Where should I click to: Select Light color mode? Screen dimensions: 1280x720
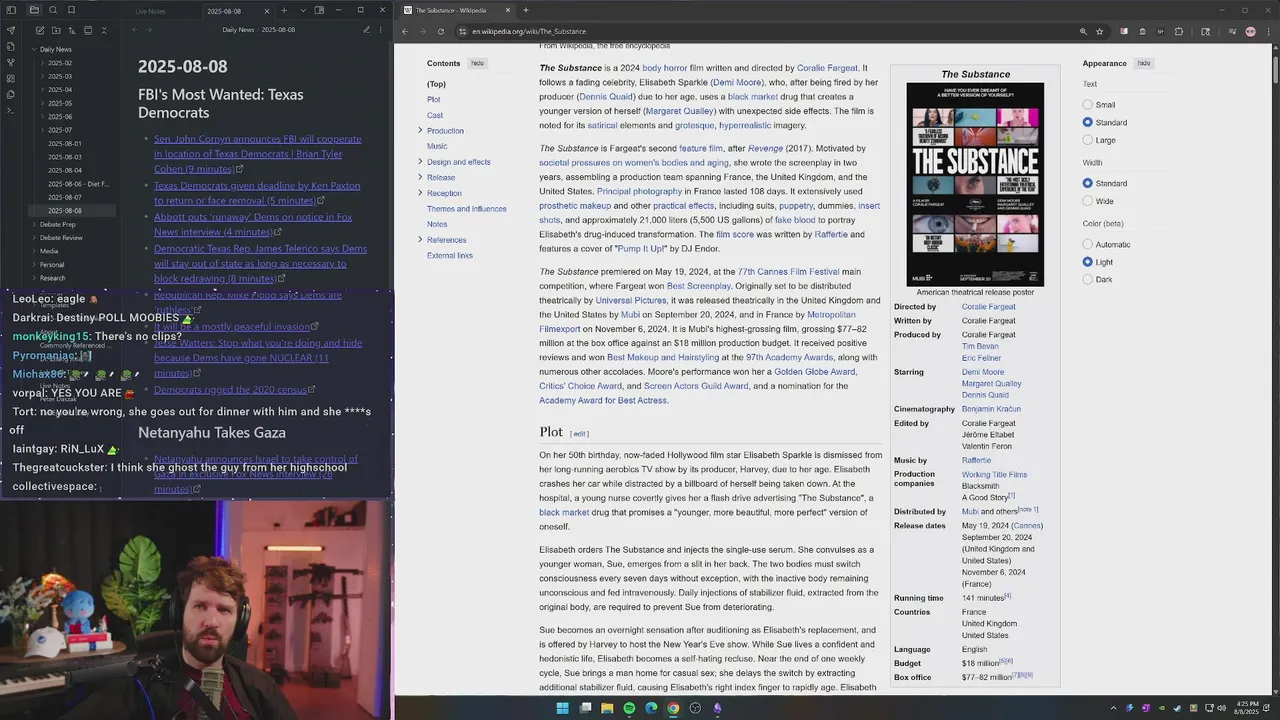1088,262
